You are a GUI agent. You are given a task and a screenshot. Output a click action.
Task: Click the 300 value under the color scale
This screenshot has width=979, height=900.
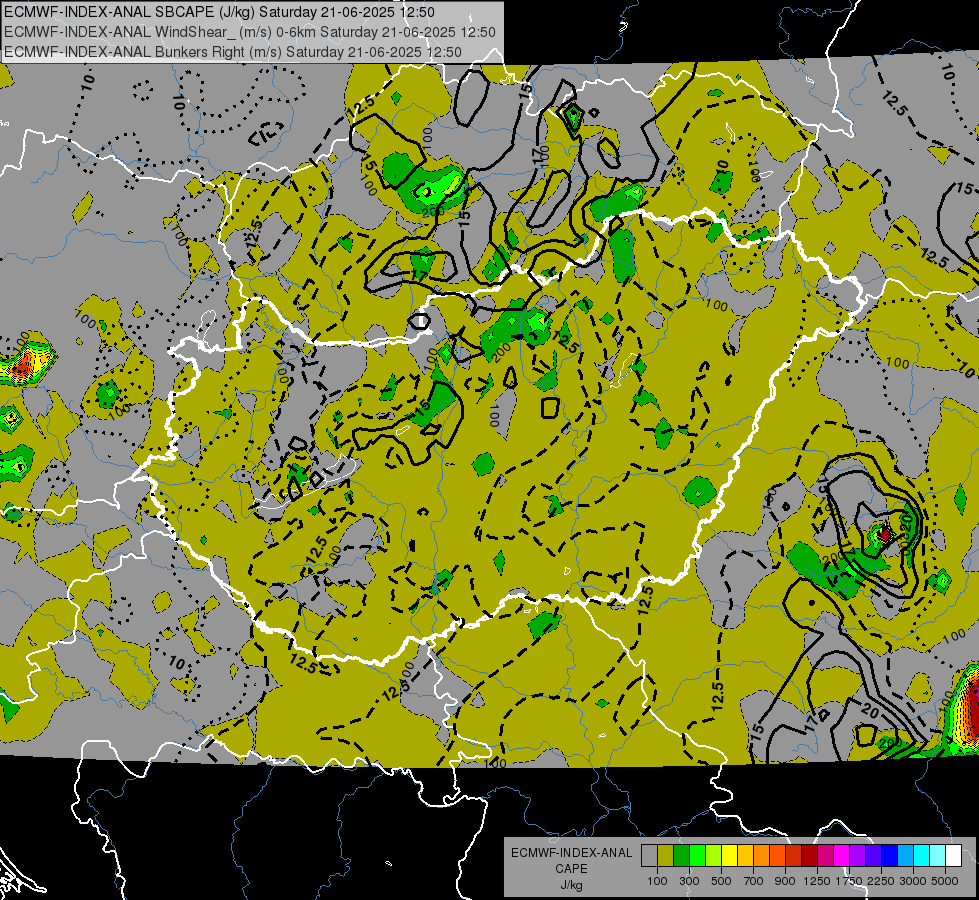(689, 881)
